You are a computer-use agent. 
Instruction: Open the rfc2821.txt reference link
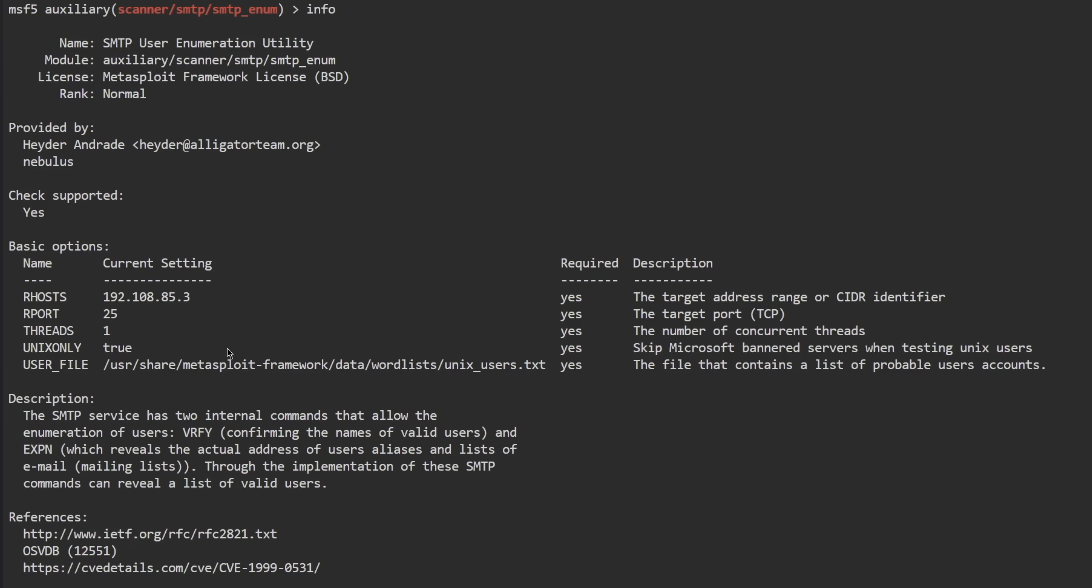click(150, 534)
